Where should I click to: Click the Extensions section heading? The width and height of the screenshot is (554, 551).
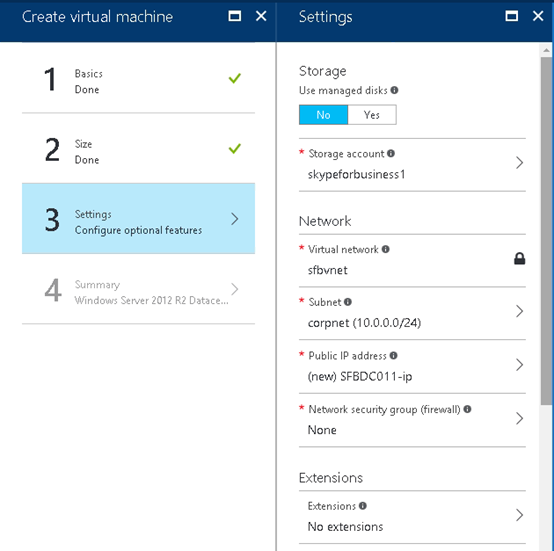coord(331,478)
